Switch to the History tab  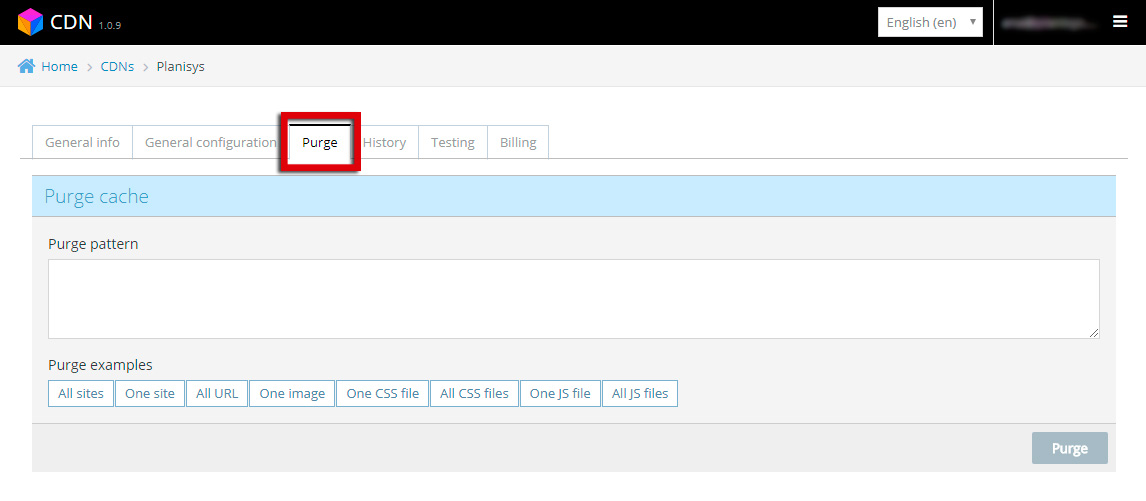coord(384,143)
